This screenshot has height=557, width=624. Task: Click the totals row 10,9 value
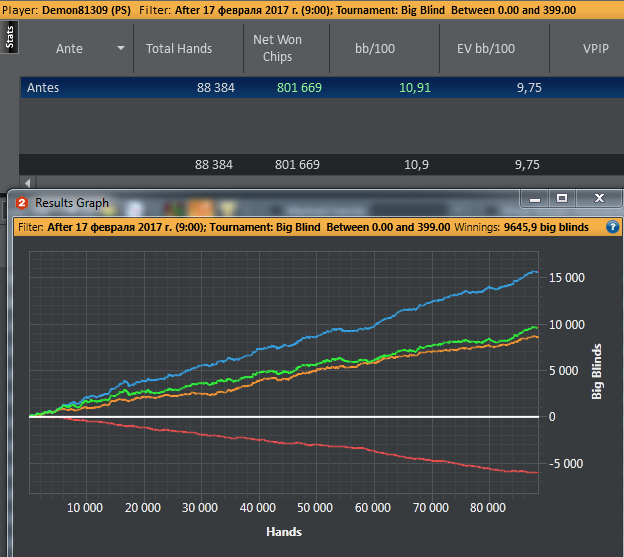pos(416,165)
